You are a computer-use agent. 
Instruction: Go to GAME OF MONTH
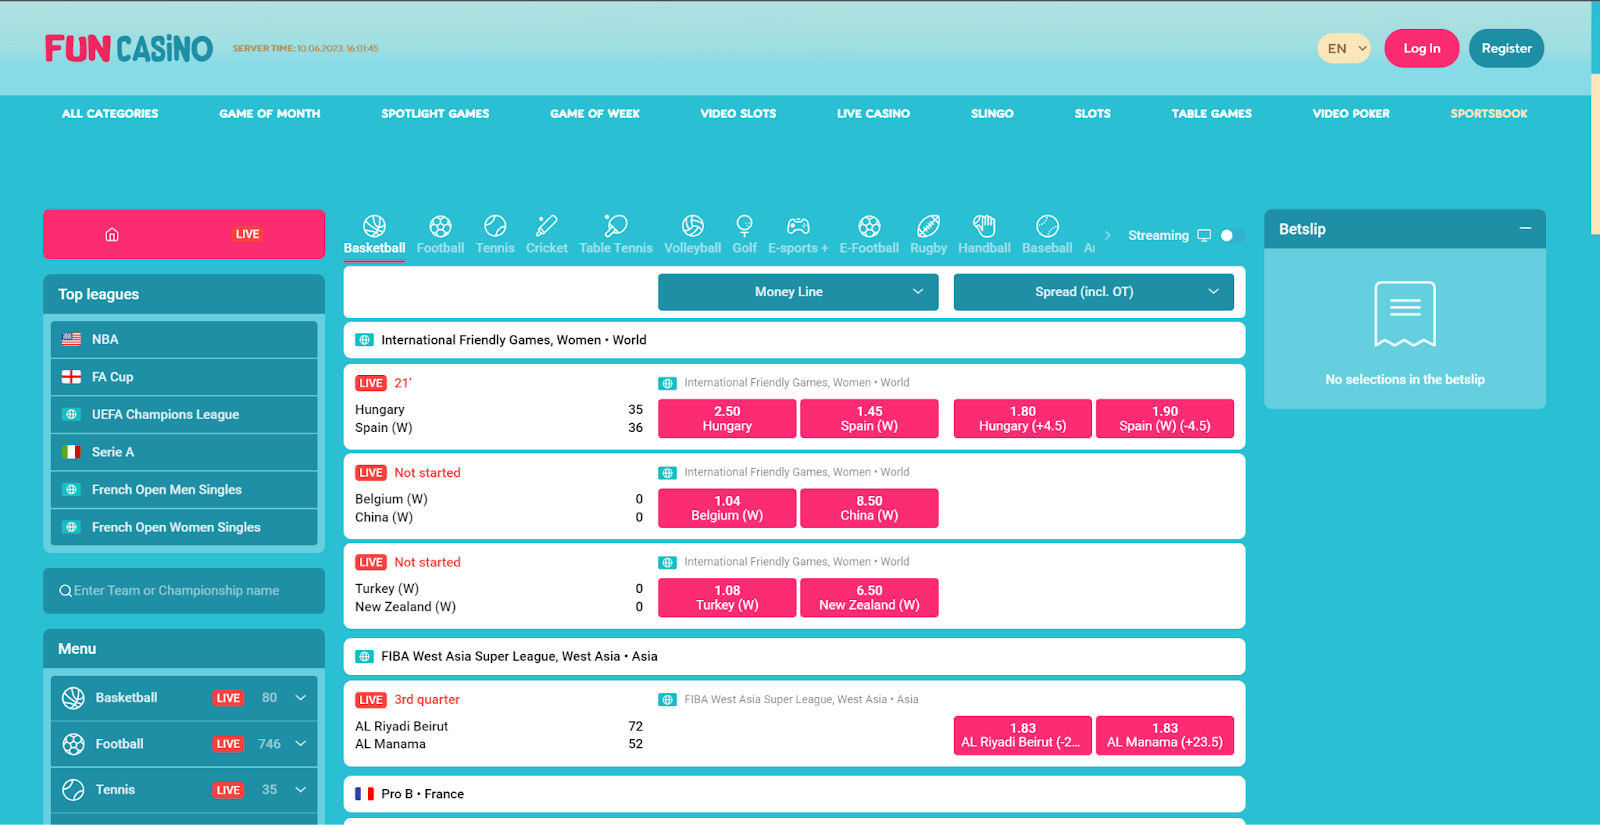270,114
